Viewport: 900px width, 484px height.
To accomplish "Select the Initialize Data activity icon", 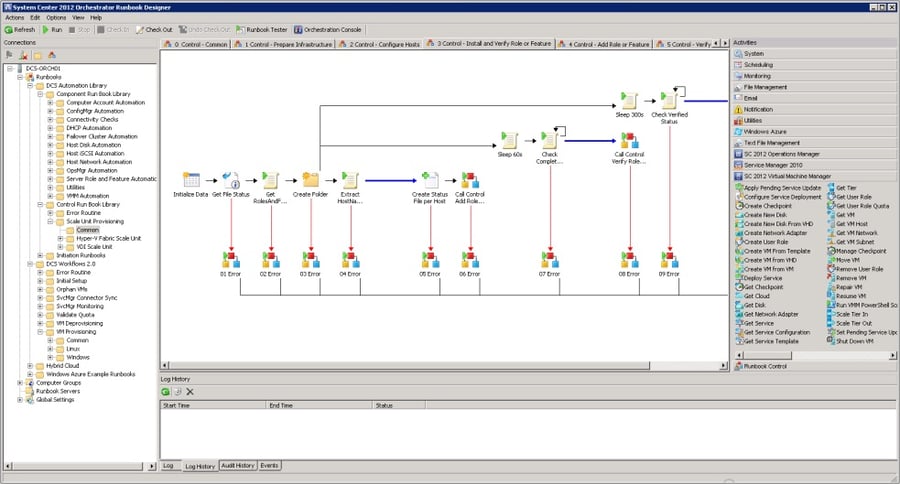I will (191, 180).
